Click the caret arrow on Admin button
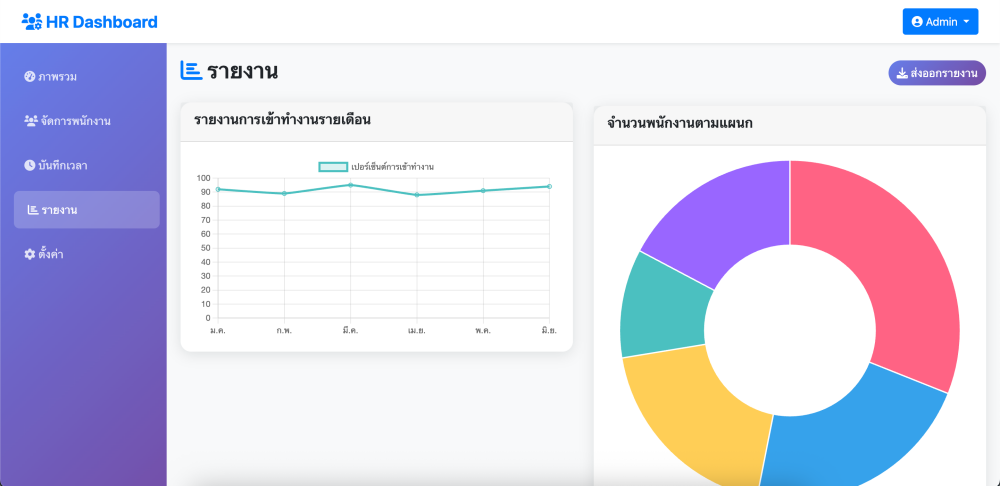The image size is (1000, 486). coord(966,22)
